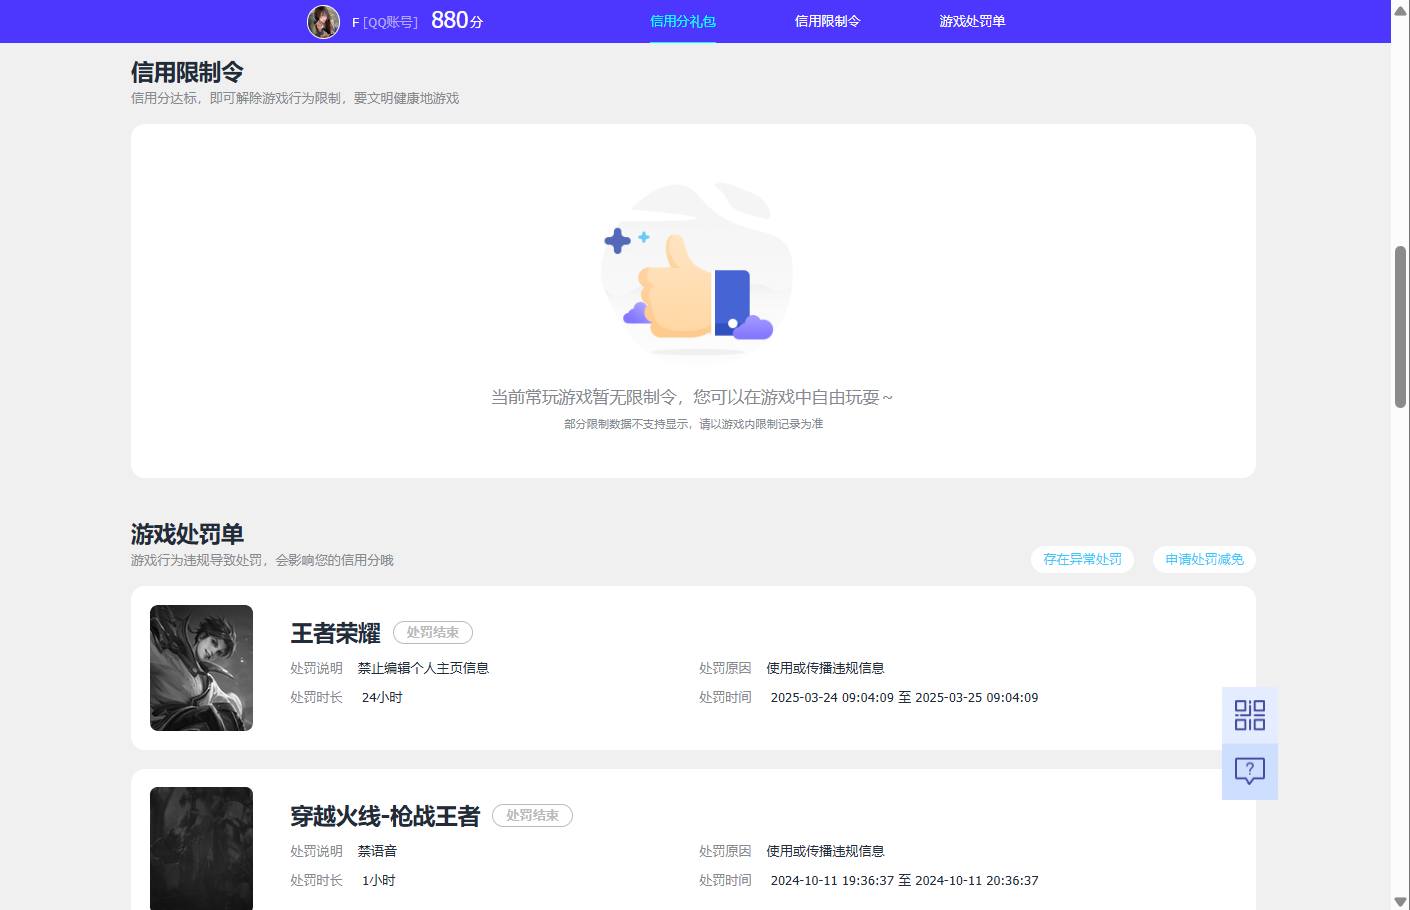The width and height of the screenshot is (1410, 910).
Task: Click the thumbs-up illustration graphic
Action: pyautogui.click(x=694, y=270)
